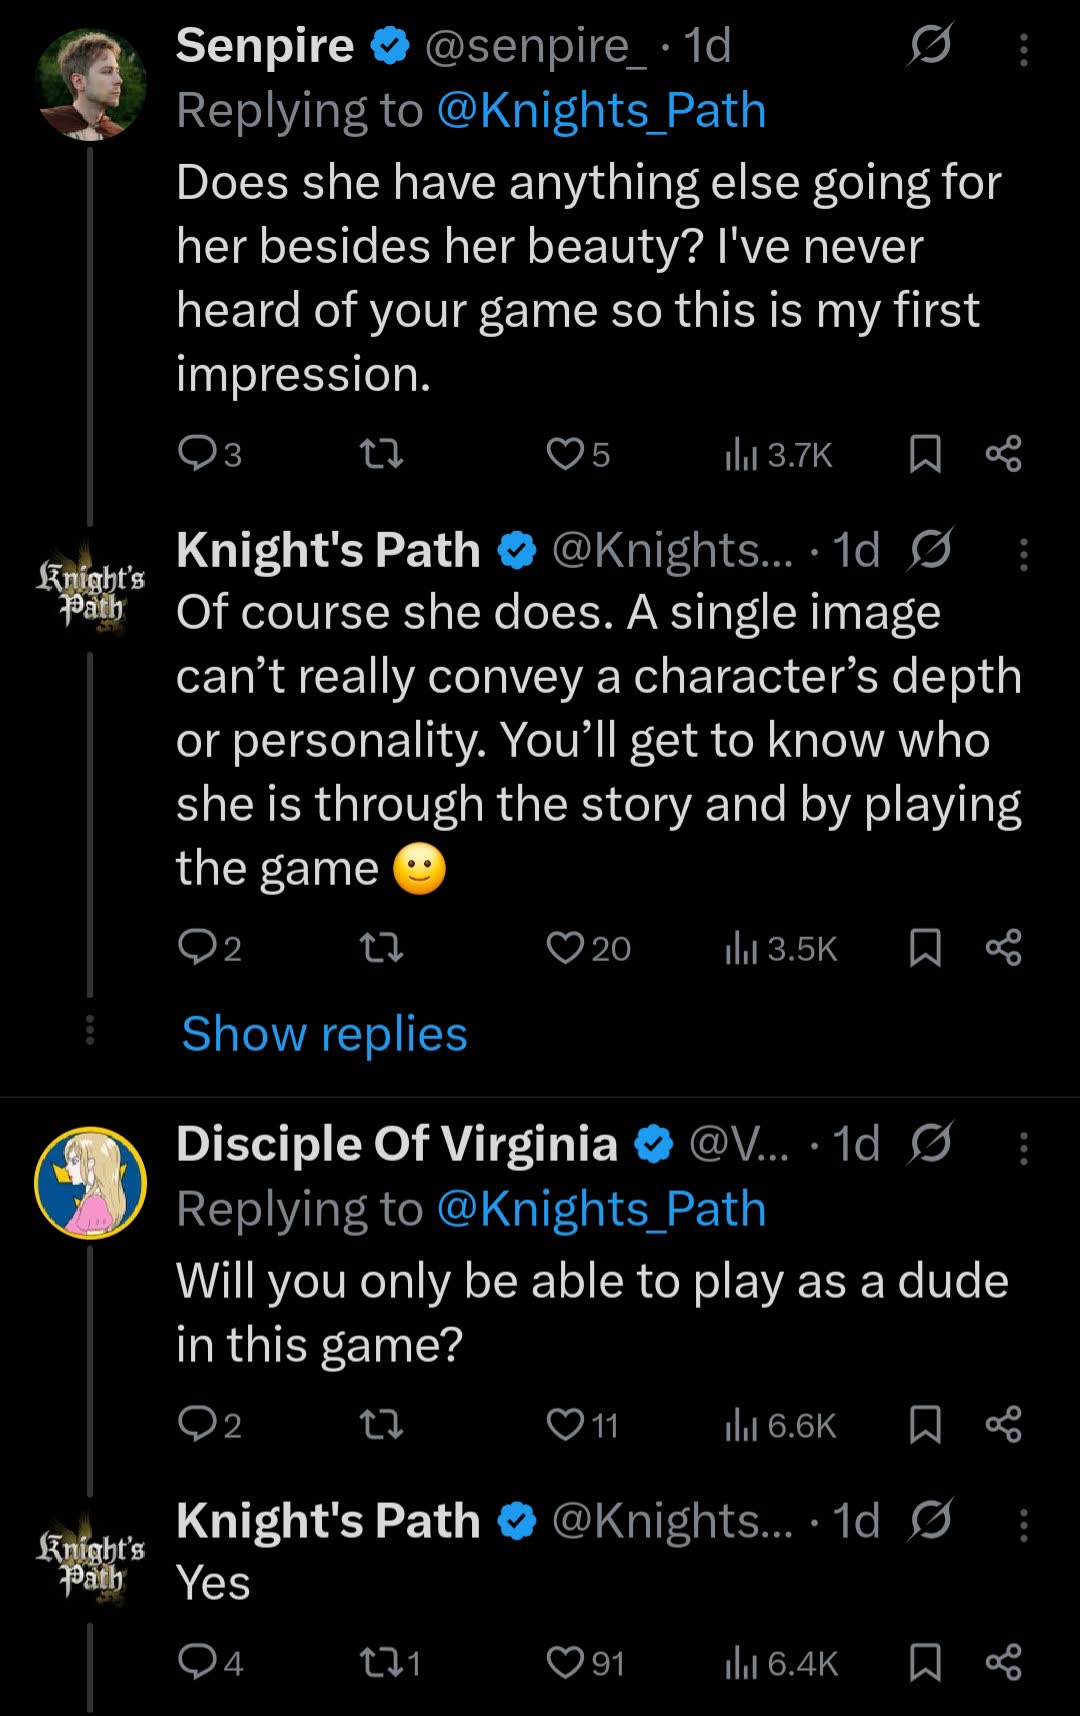
Task: Bookmark Disciple Of Virginia's tweet
Action: [x=925, y=1425]
